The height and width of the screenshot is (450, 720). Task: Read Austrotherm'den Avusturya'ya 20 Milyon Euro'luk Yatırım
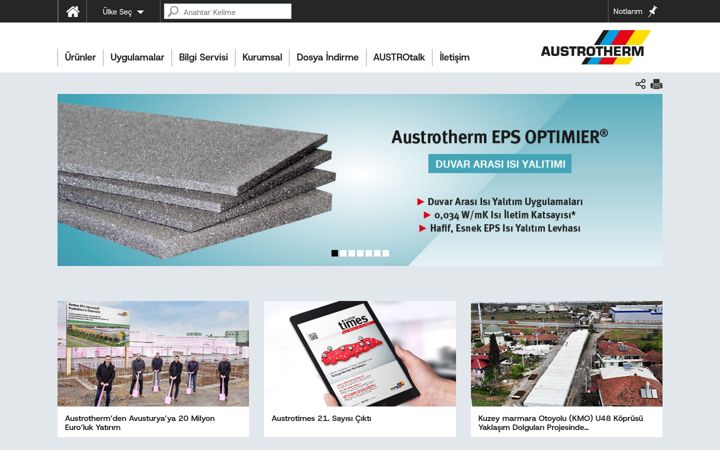(140, 422)
